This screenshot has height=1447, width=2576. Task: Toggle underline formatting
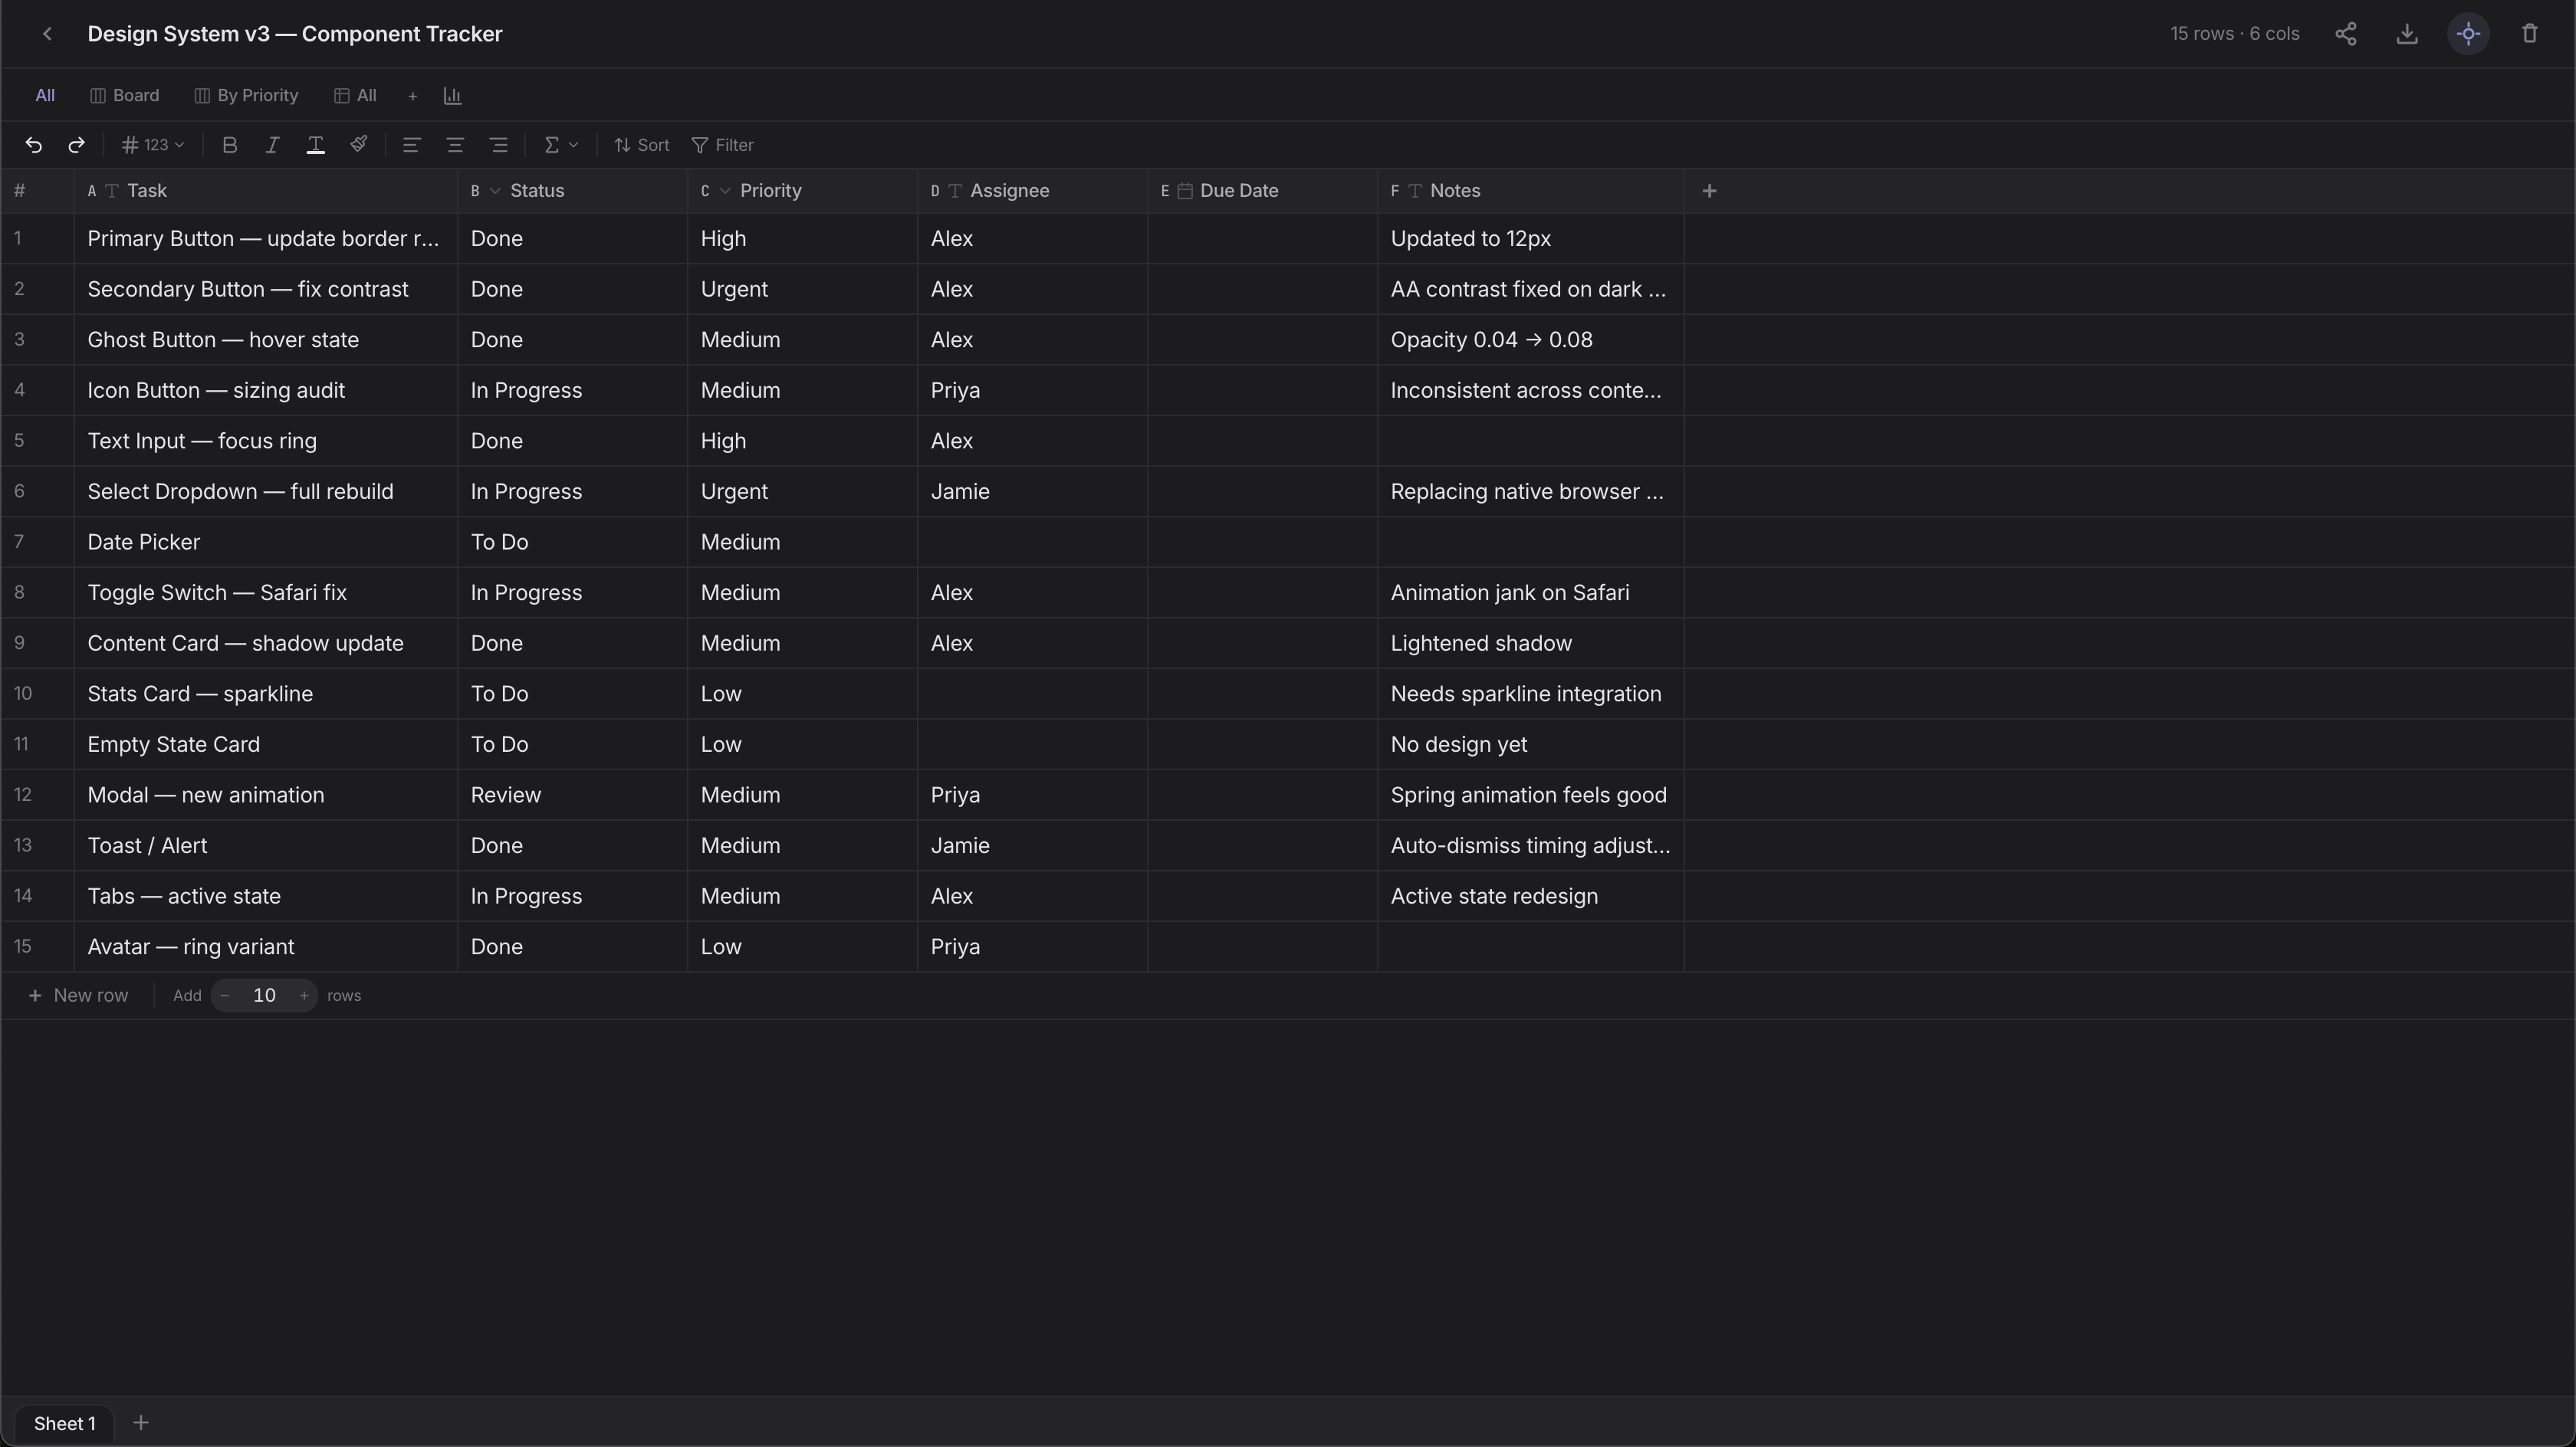tap(316, 145)
